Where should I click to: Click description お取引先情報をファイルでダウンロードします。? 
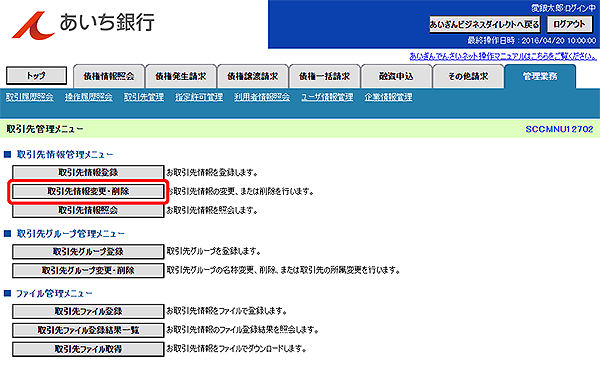[236, 349]
